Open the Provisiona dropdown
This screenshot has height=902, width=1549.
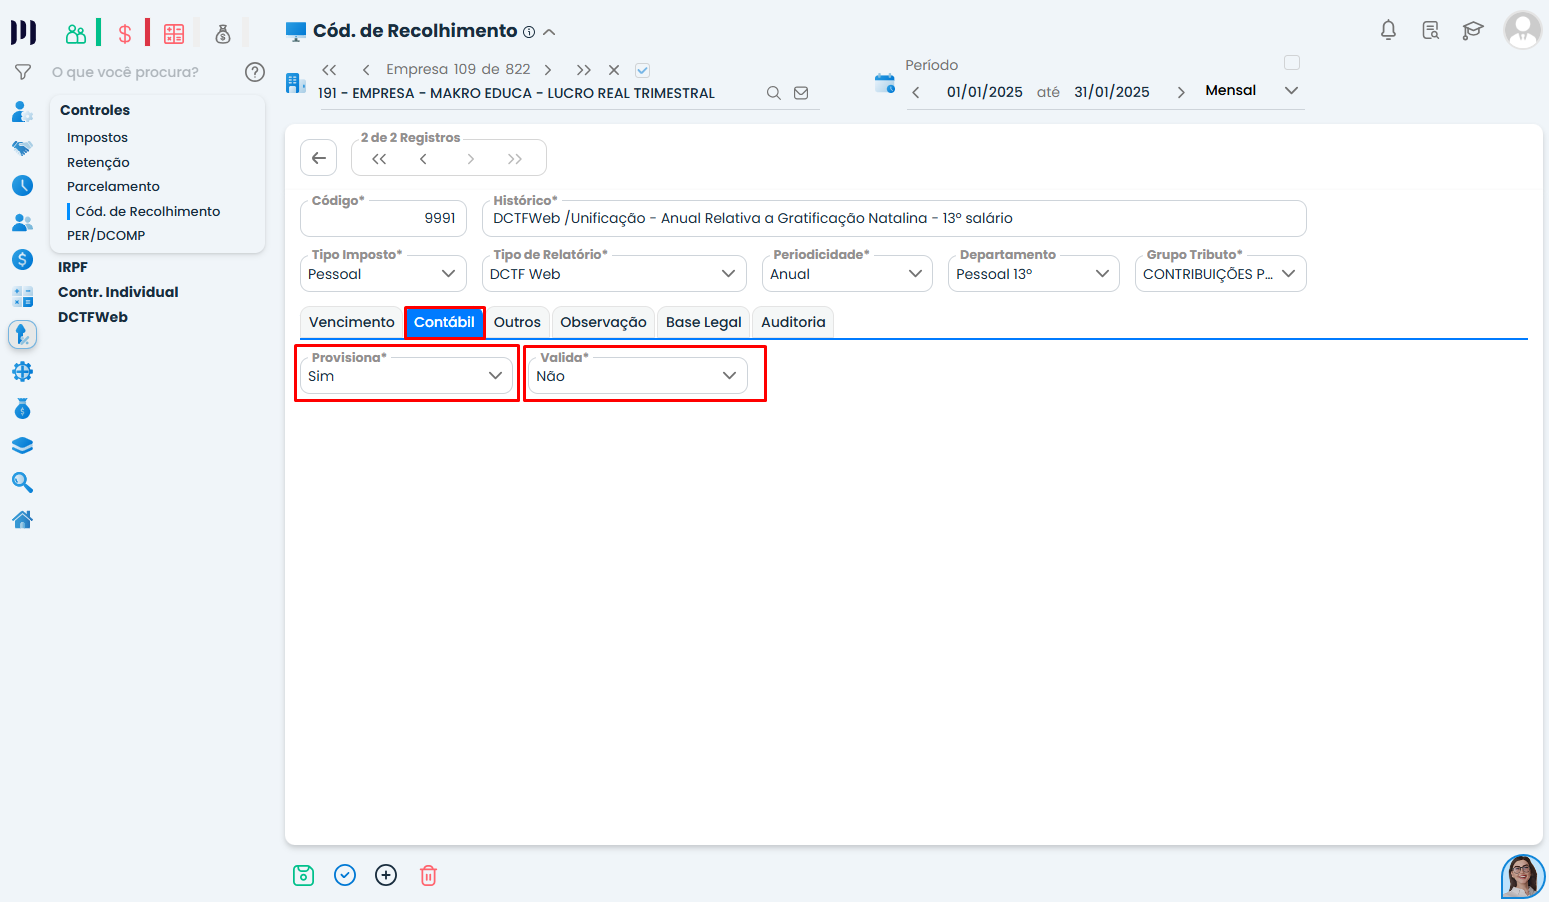point(406,376)
